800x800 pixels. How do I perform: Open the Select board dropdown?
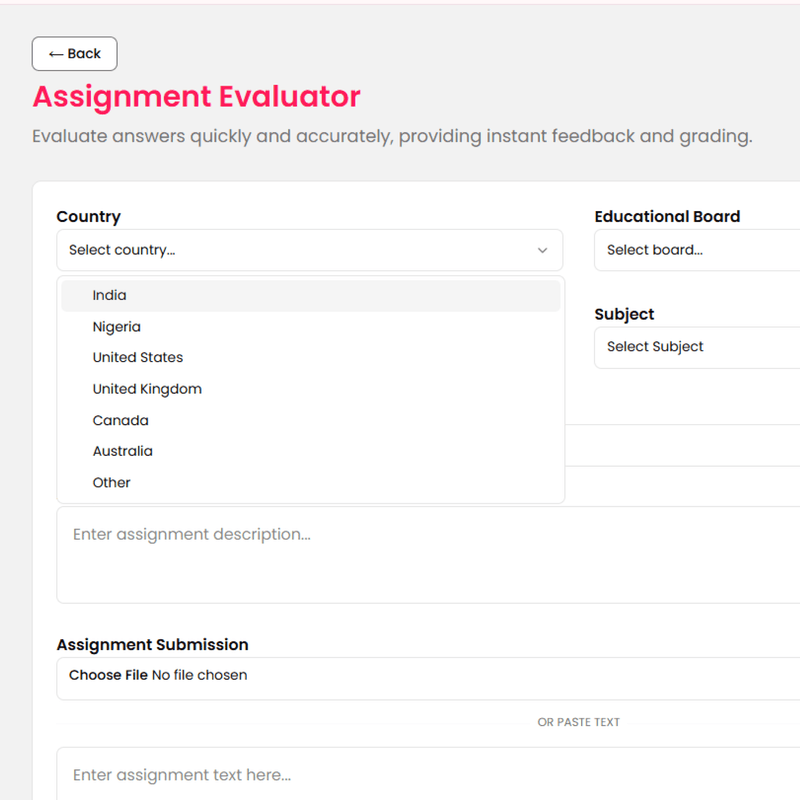(700, 250)
